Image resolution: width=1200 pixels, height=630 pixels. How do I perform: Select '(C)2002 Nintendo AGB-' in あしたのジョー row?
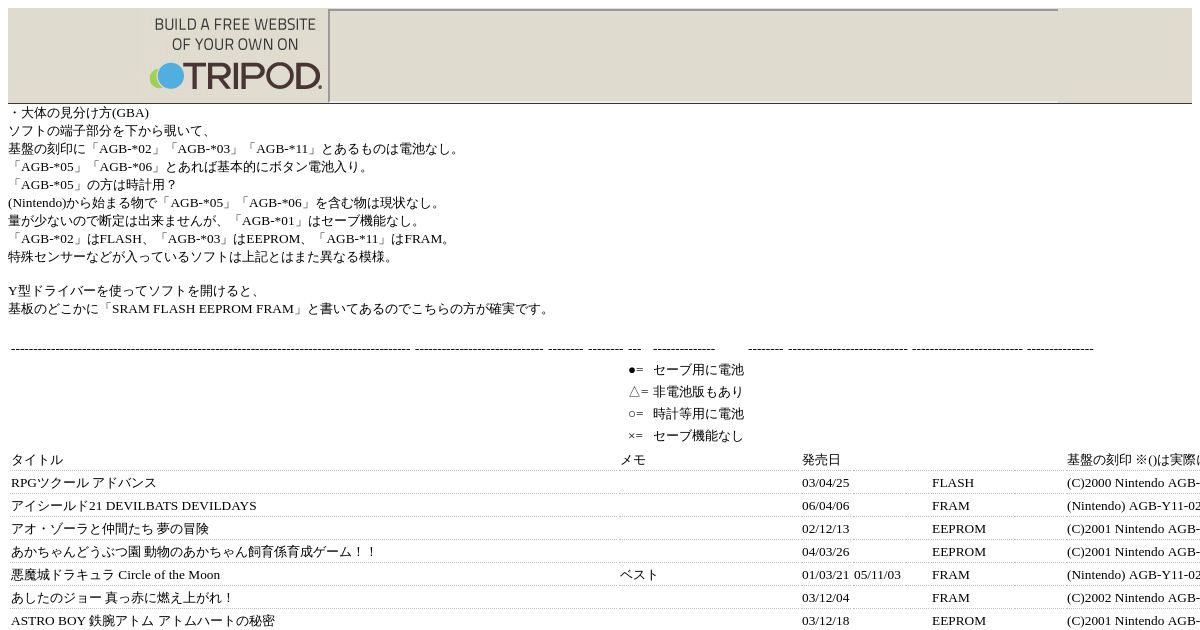point(1133,598)
